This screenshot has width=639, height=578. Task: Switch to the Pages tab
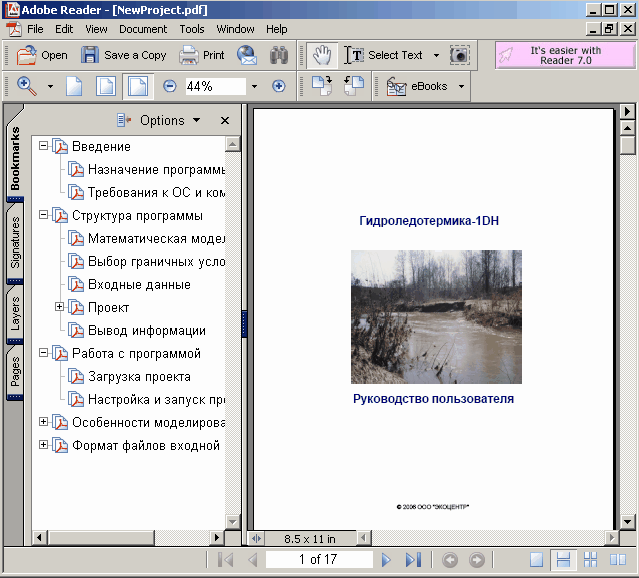15,374
